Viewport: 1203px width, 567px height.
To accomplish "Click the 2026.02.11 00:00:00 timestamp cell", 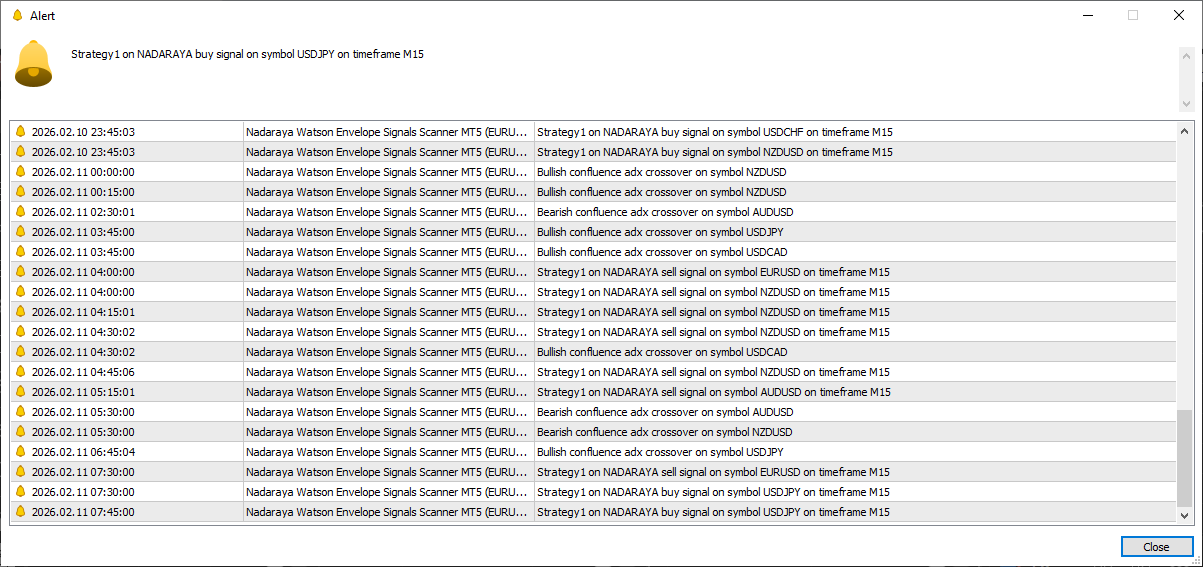I will 83,172.
